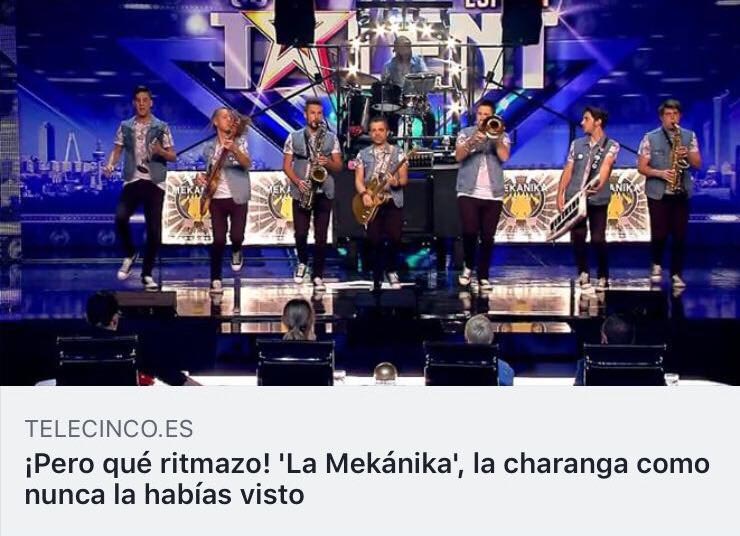The height and width of the screenshot is (536, 740).
Task: Click the trombone player on stage
Action: [x=482, y=193]
